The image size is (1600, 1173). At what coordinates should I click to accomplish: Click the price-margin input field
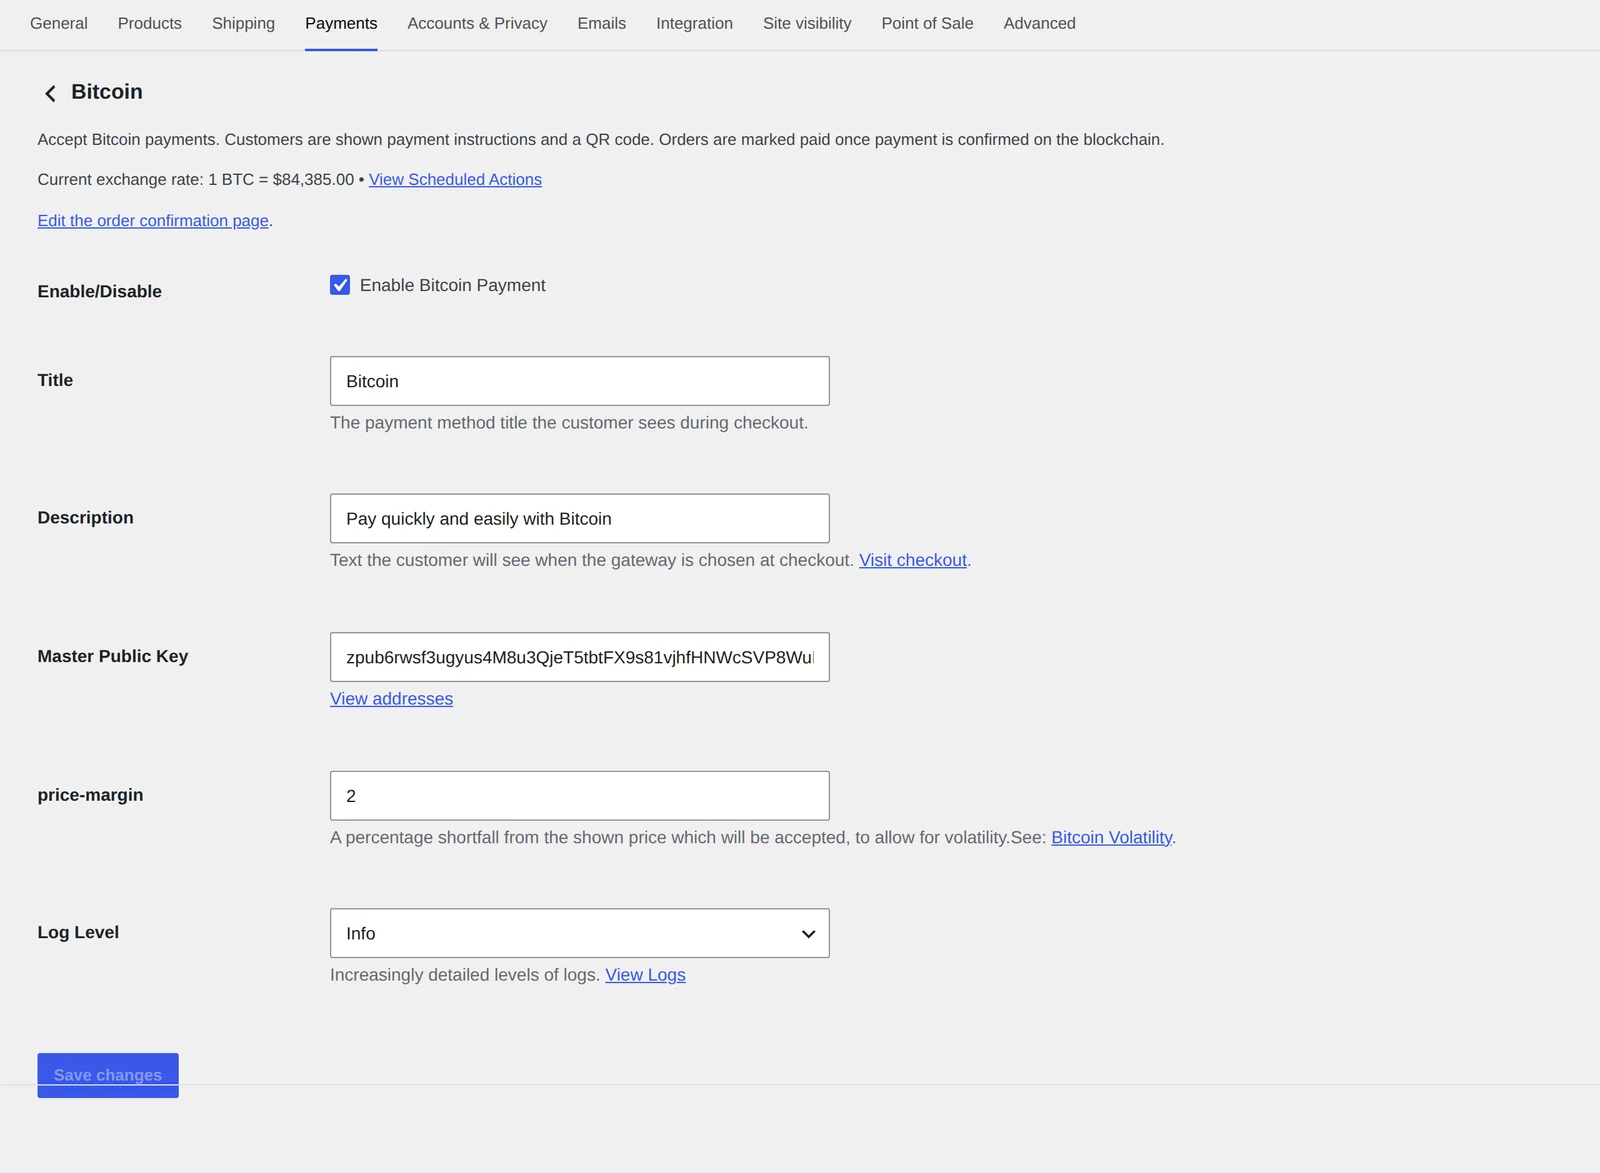tap(579, 796)
